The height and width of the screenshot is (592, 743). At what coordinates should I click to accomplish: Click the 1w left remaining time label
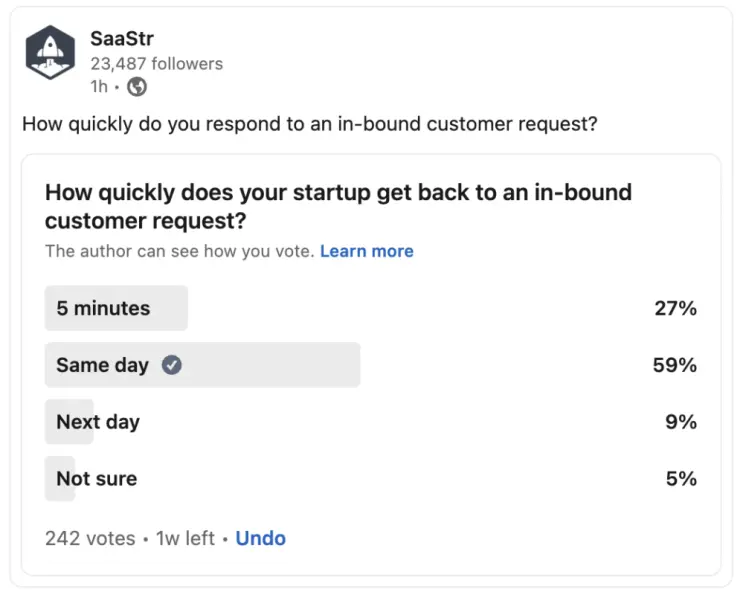coord(185,538)
